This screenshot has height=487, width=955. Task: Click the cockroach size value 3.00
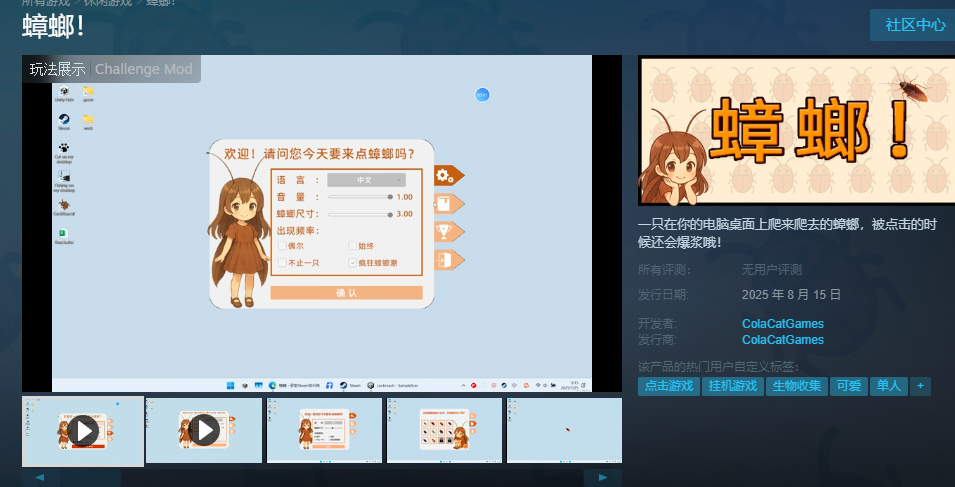(x=404, y=214)
